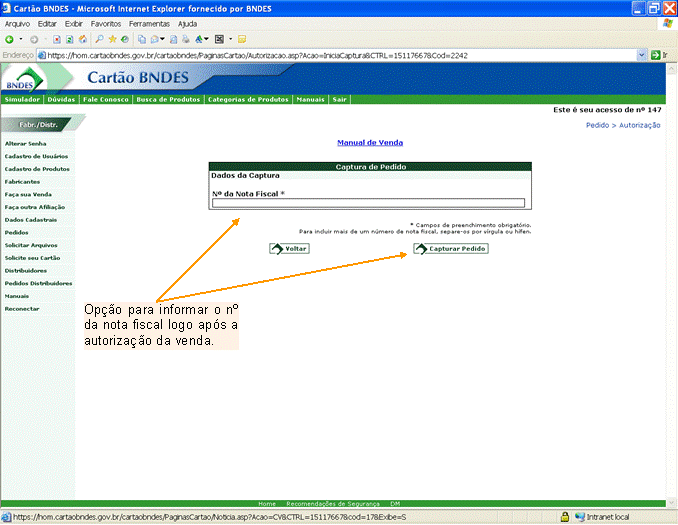678x525 pixels.
Task: Click the Edit page toolbar icon
Action: [x=173, y=40]
